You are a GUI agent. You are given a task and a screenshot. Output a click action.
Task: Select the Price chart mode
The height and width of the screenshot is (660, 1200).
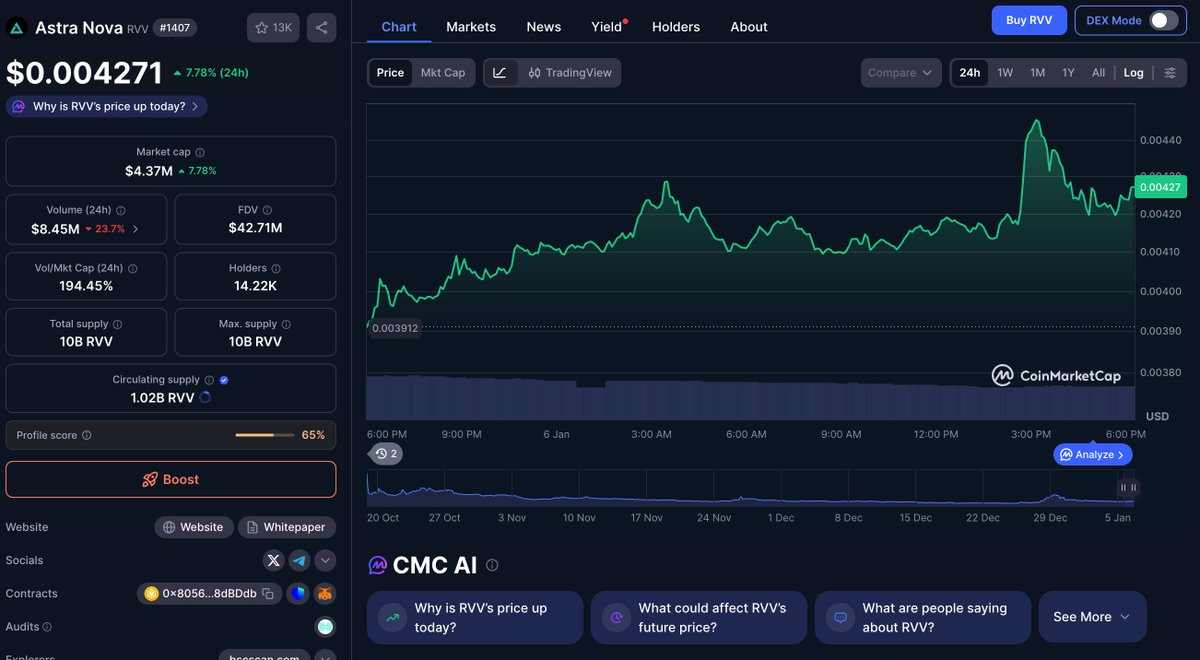coord(390,73)
